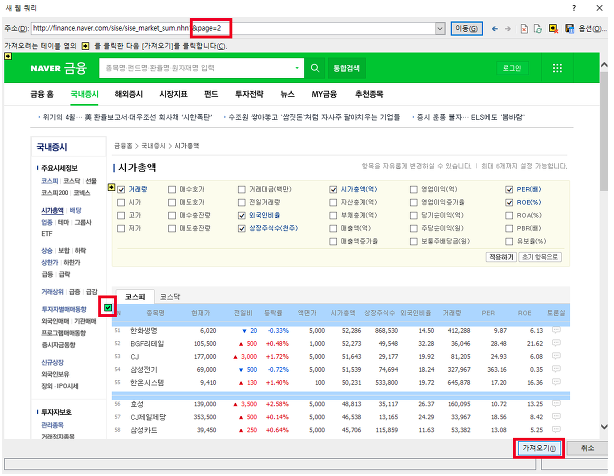The height and width of the screenshot is (476, 614).
Task: Open the 투자자별매매동향 sidebar link
Action: (64, 309)
